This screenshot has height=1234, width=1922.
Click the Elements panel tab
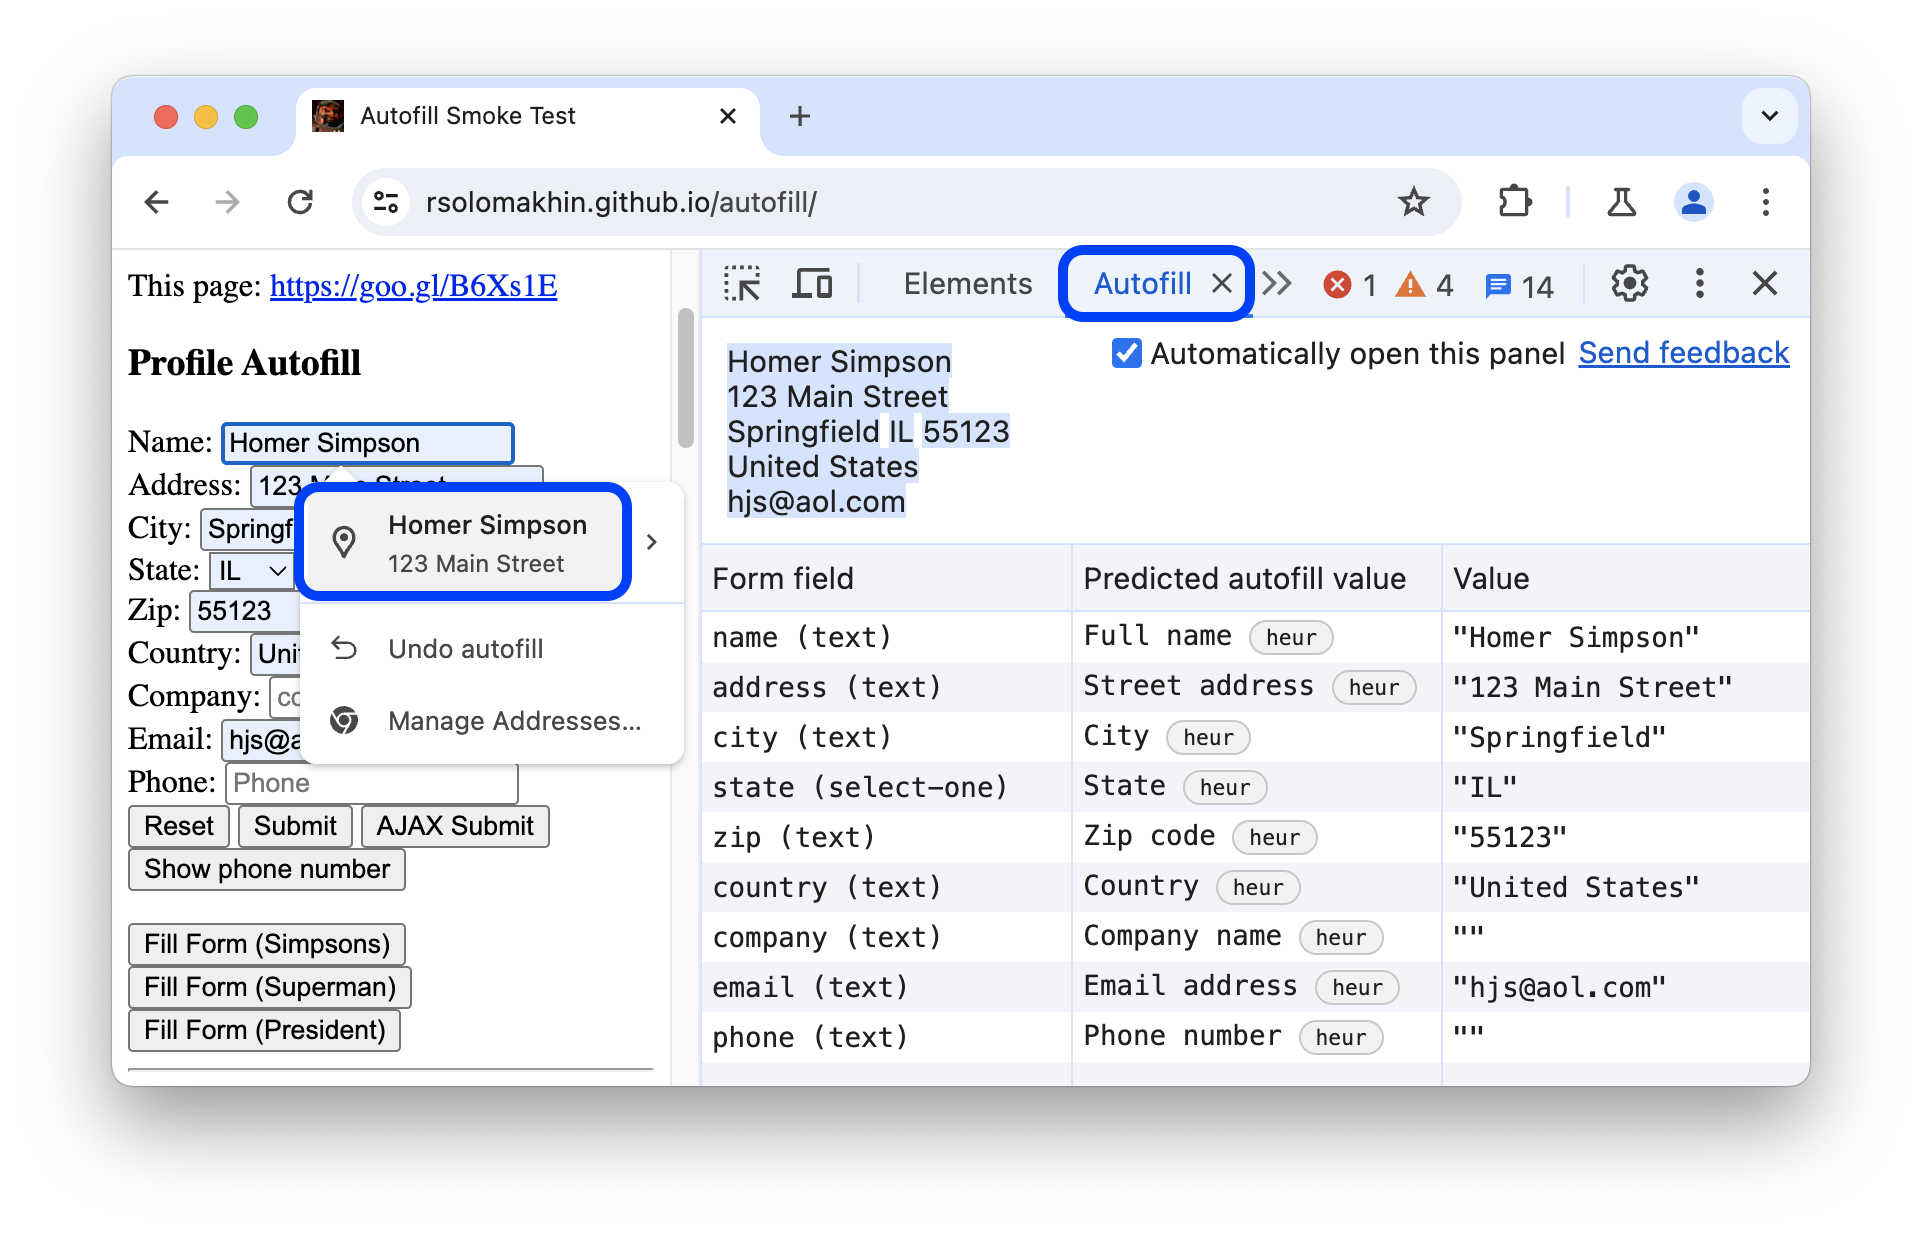(x=971, y=284)
